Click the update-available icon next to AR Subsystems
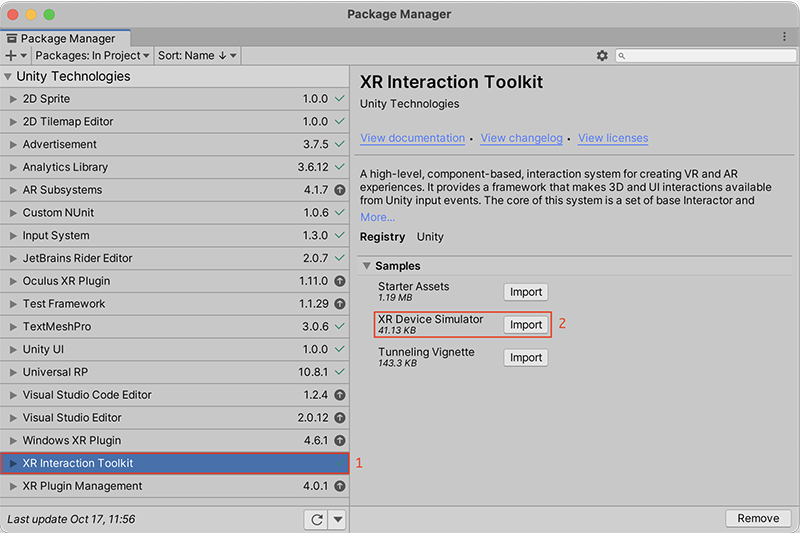The height and width of the screenshot is (533, 800). [x=340, y=190]
